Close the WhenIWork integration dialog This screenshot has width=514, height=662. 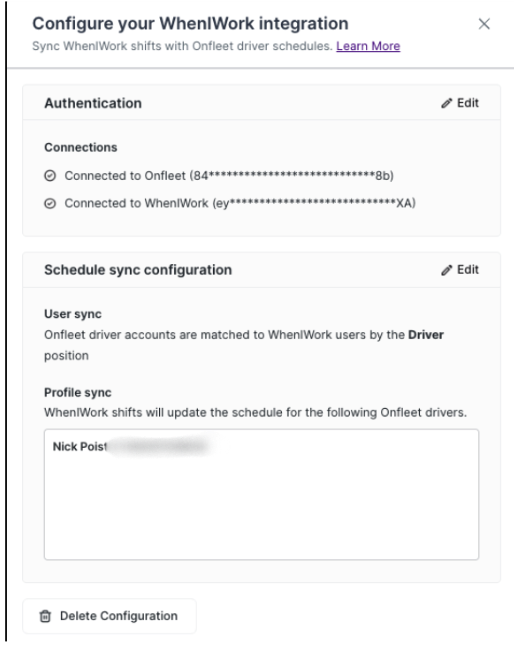(484, 24)
